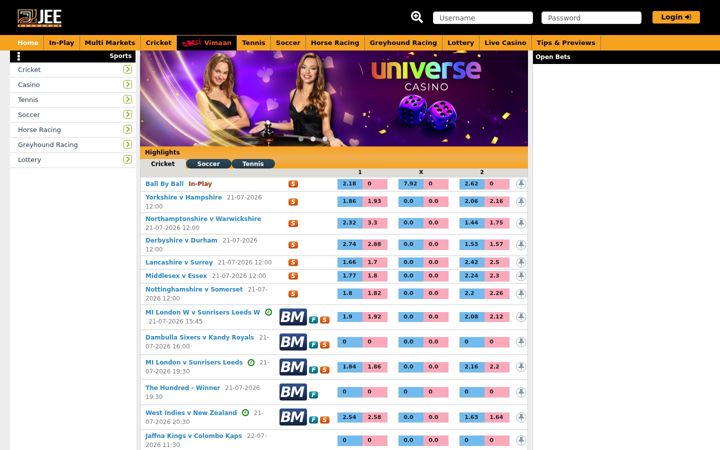Viewport: 720px width, 450px height.
Task: Pin the Dambulla Sixers v Kandy Royals market
Action: coord(521,342)
